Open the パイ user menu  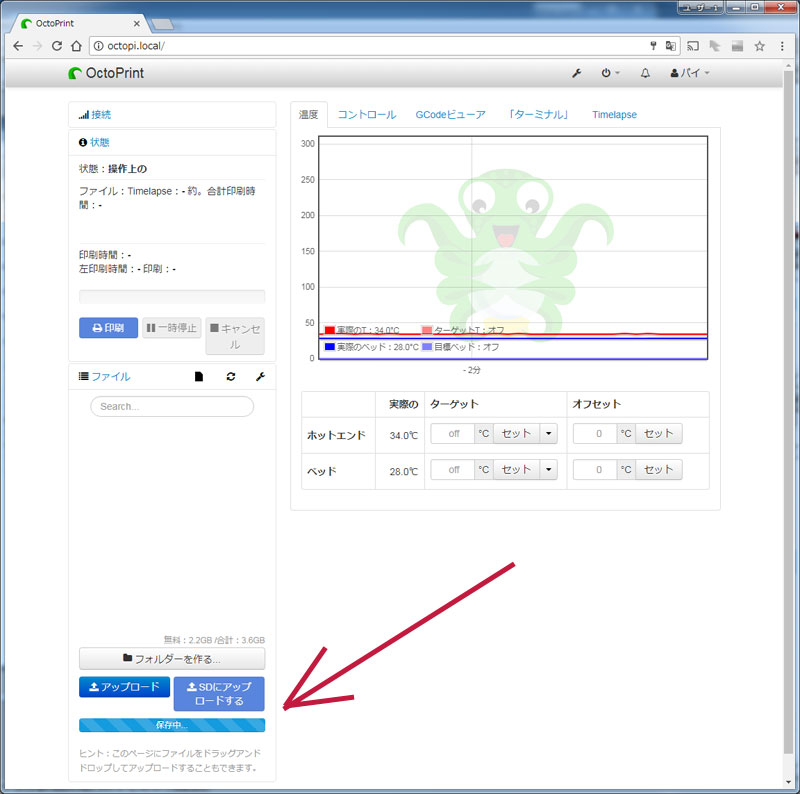[x=690, y=73]
